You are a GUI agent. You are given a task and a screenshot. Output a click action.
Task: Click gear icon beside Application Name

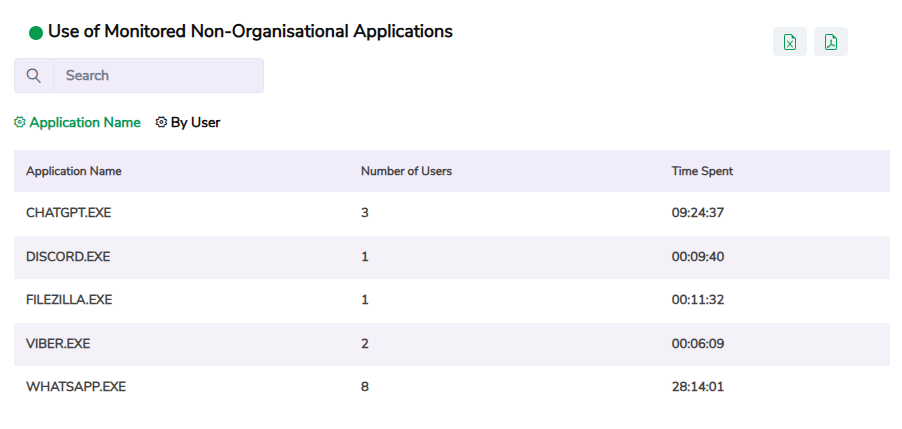(x=19, y=123)
